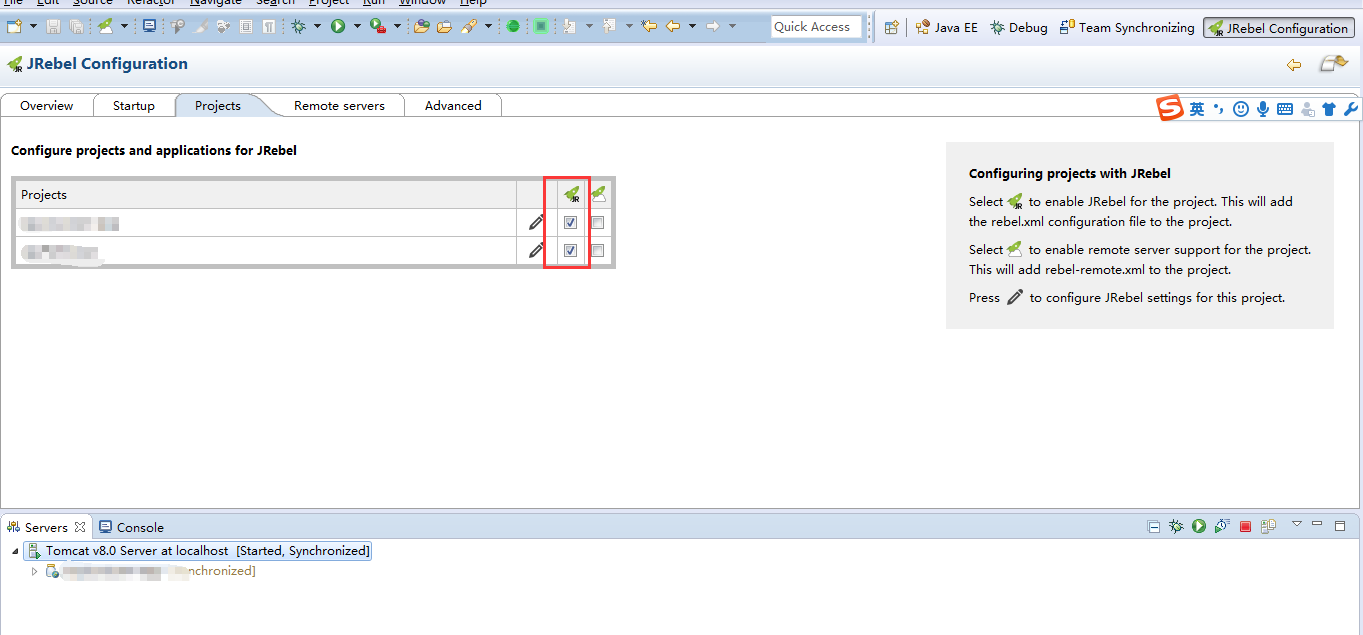Viewport: 1363px width, 635px height.
Task: Select the Projects tab
Action: point(218,105)
